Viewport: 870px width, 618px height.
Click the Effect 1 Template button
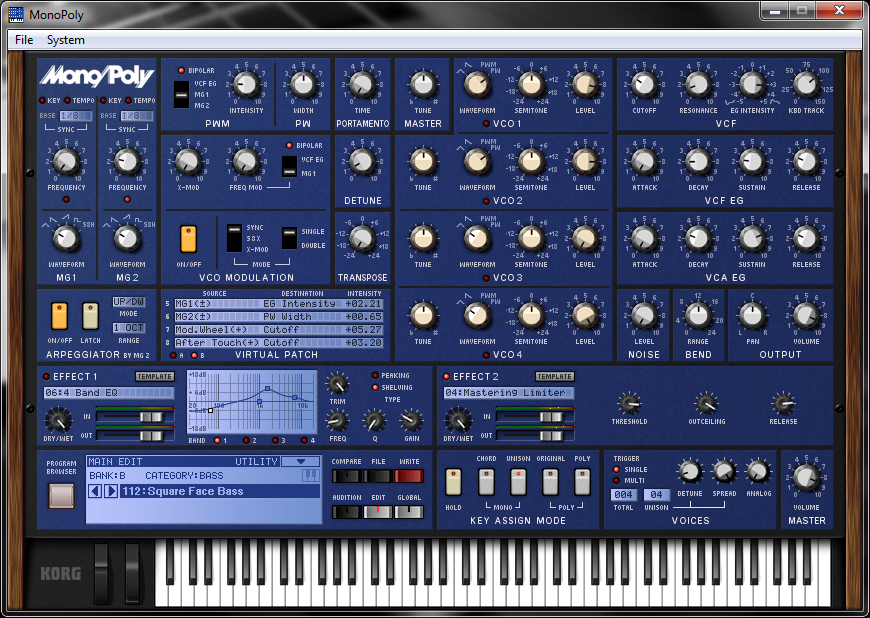[155, 377]
